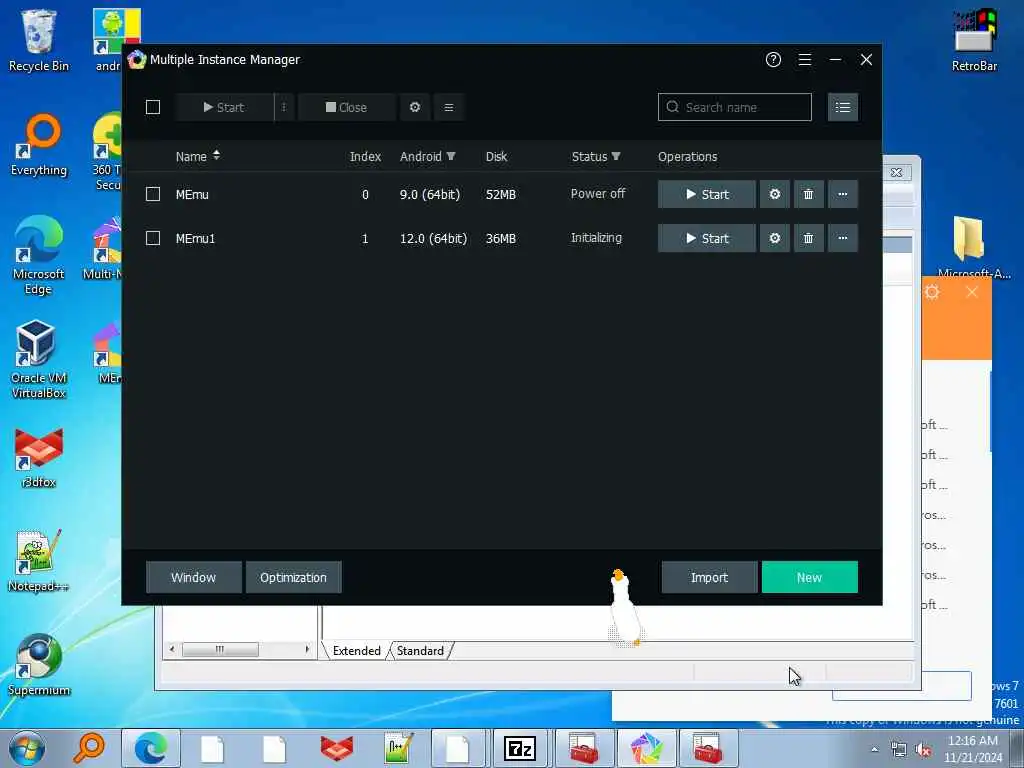Open the Everything desktop shortcut
This screenshot has width=1024, height=768.
click(39, 145)
